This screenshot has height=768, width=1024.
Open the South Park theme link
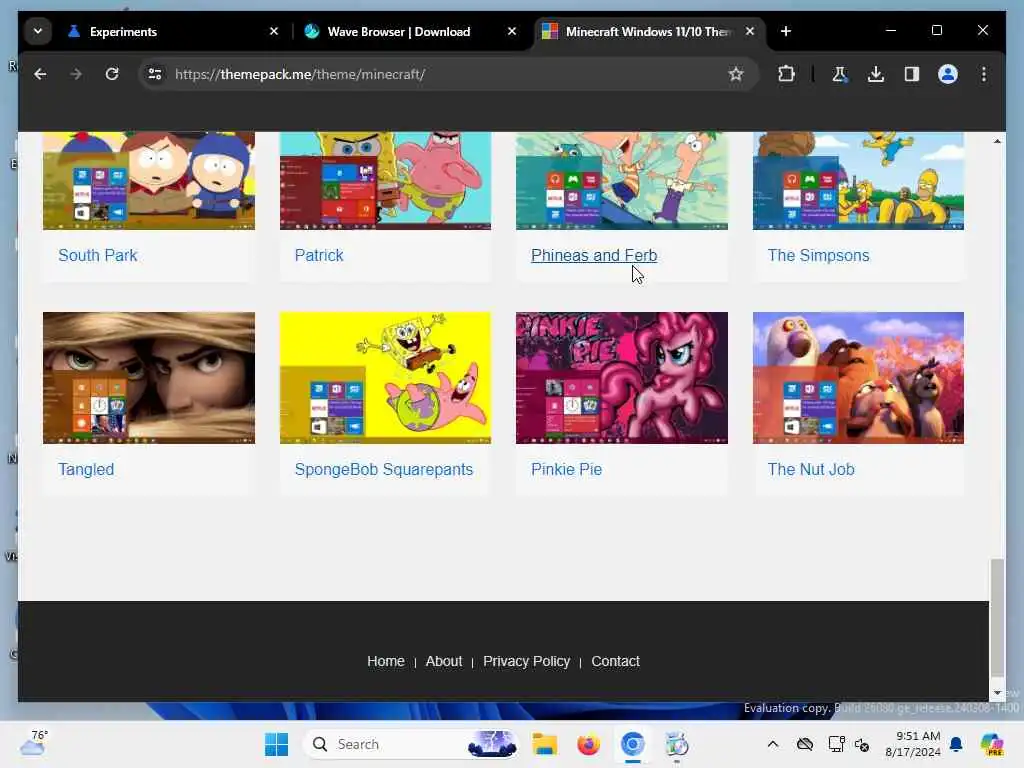tap(98, 255)
